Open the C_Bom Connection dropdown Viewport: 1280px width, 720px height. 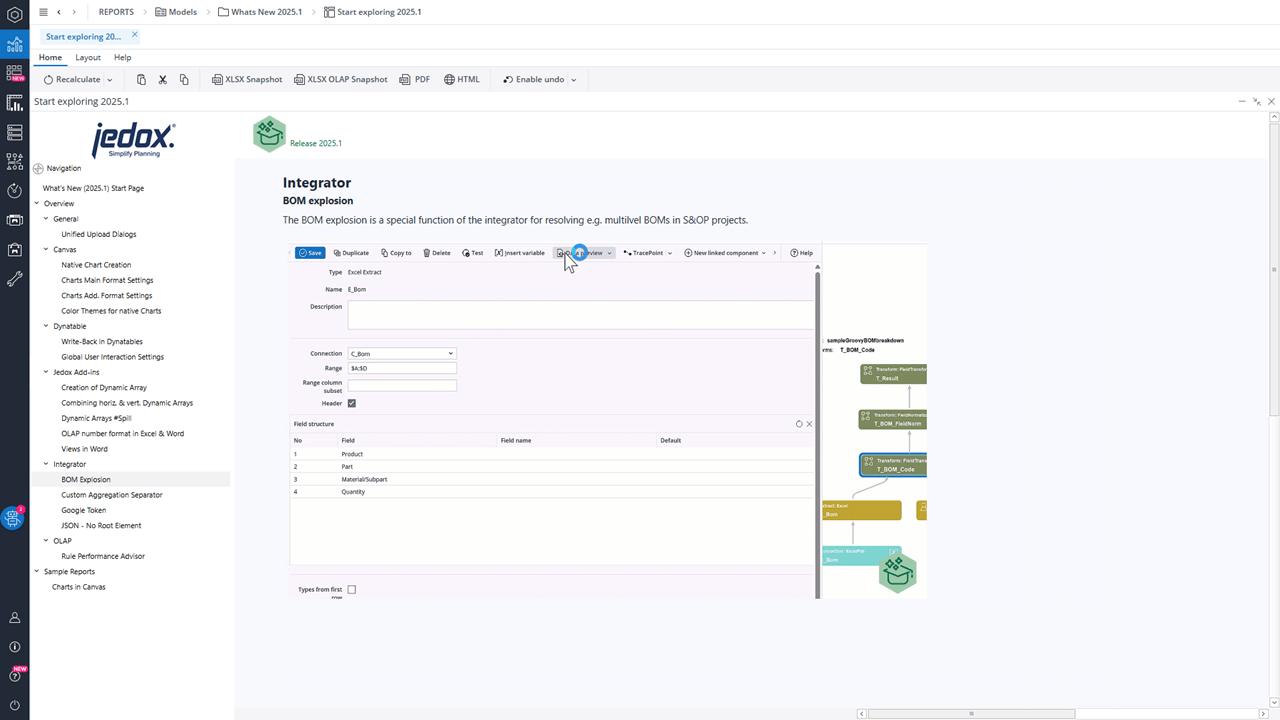402,353
